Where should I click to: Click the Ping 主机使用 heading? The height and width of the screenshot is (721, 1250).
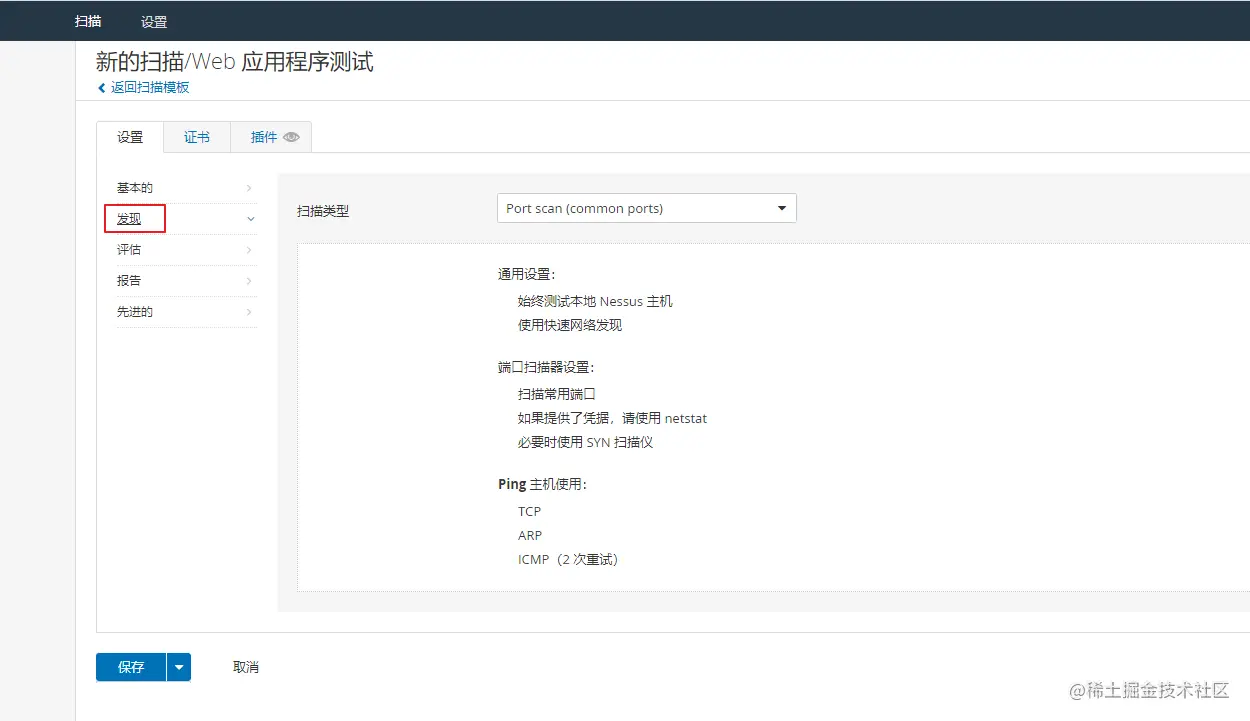coord(542,484)
